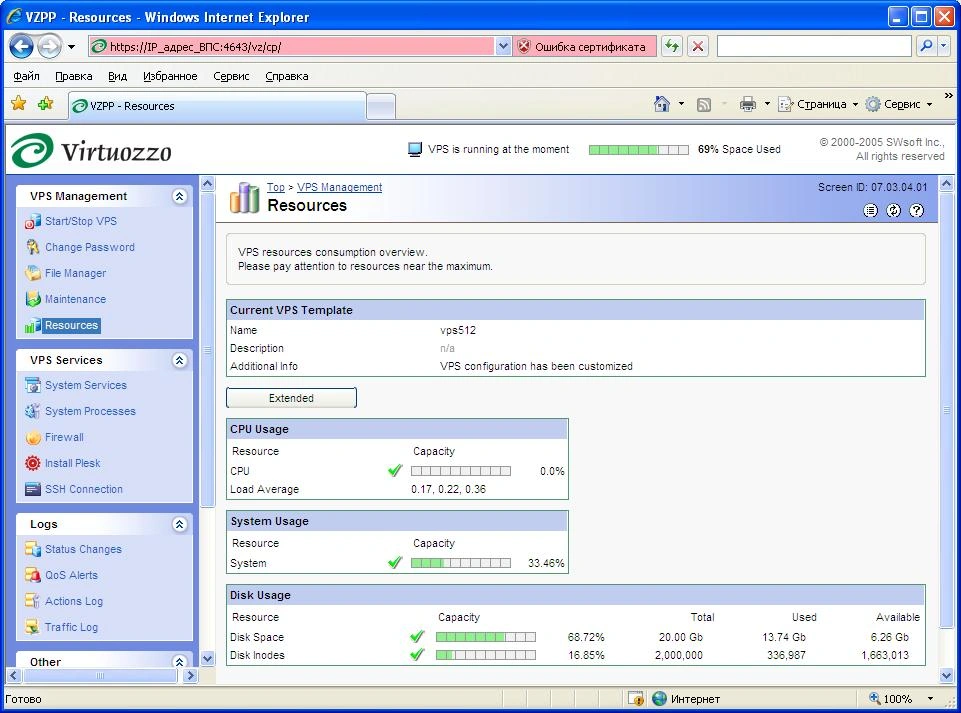Open the Print options dropdown arrow

point(767,104)
